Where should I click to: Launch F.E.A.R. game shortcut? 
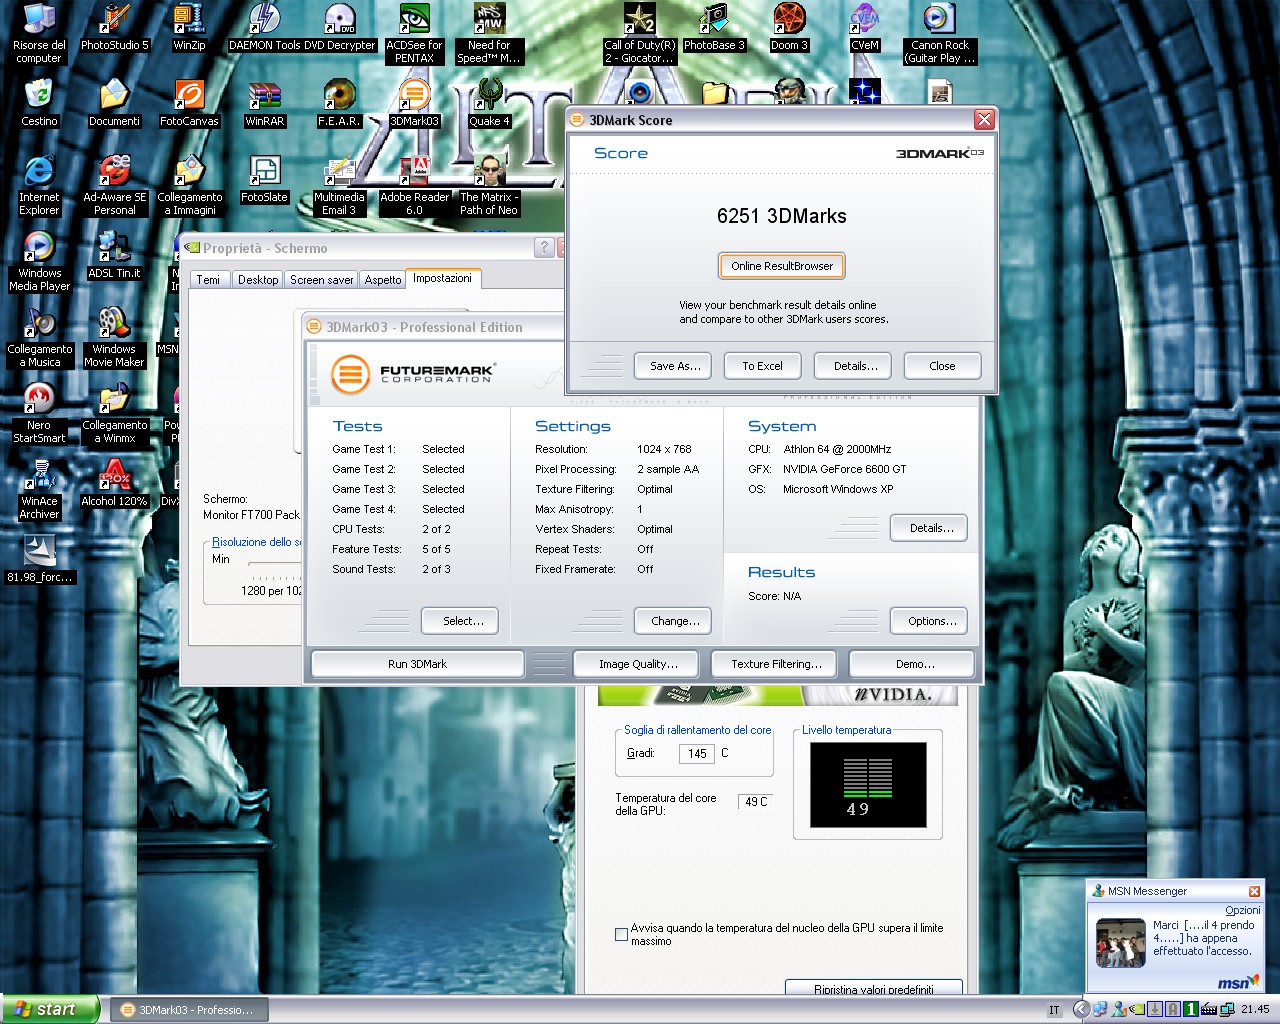pos(339,104)
